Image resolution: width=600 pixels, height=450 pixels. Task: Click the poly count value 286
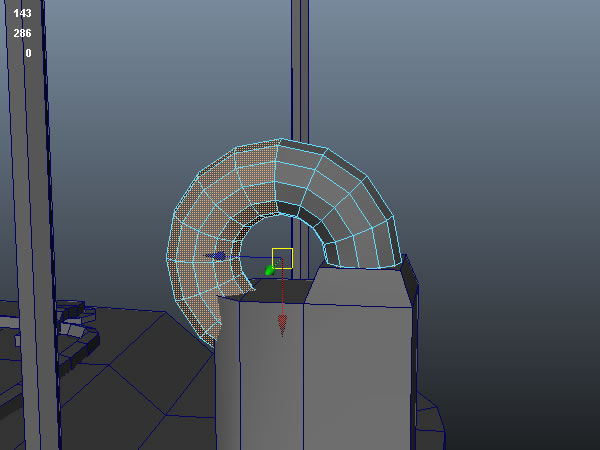click(x=22, y=33)
